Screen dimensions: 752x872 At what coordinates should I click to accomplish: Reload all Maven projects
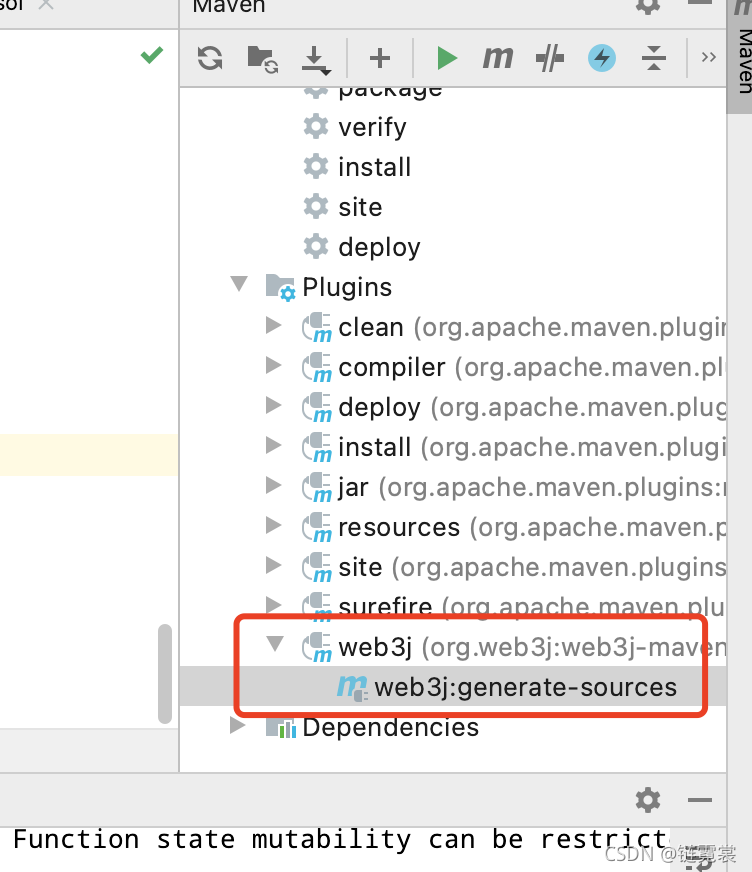[210, 58]
